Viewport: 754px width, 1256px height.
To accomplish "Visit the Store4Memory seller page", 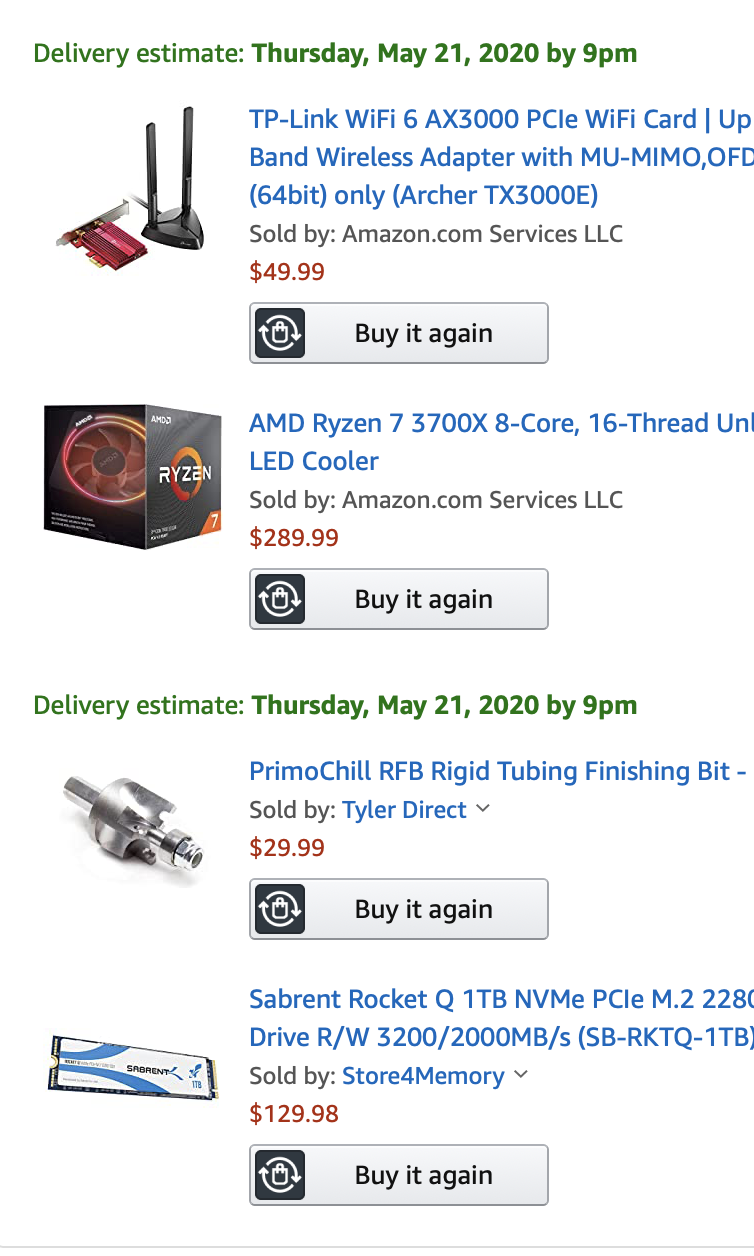I will click(423, 1076).
